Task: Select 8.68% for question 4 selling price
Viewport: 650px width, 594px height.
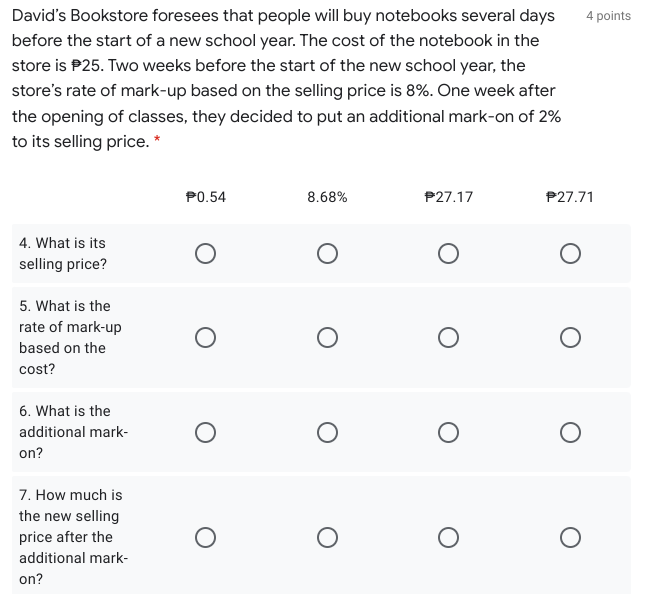Action: (x=327, y=254)
